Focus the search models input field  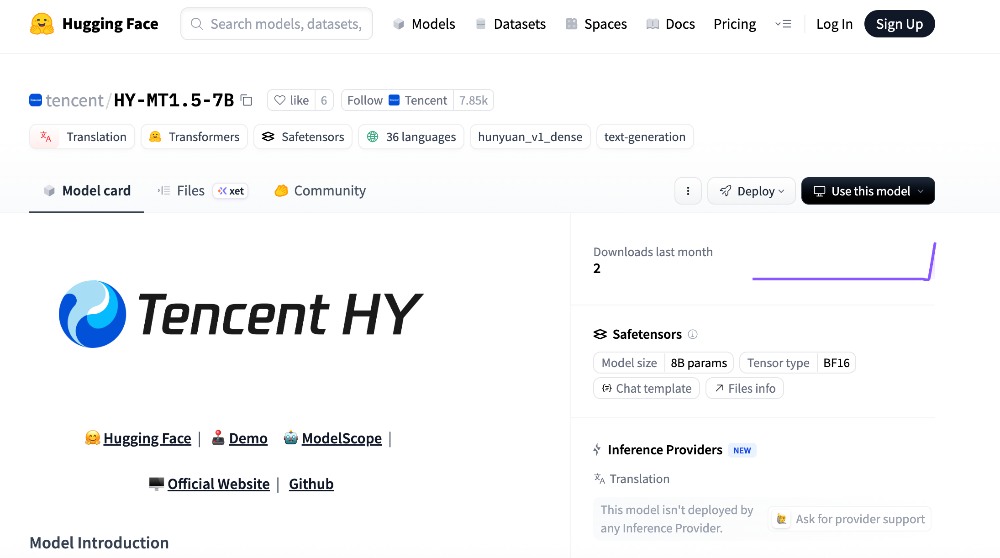[285, 24]
